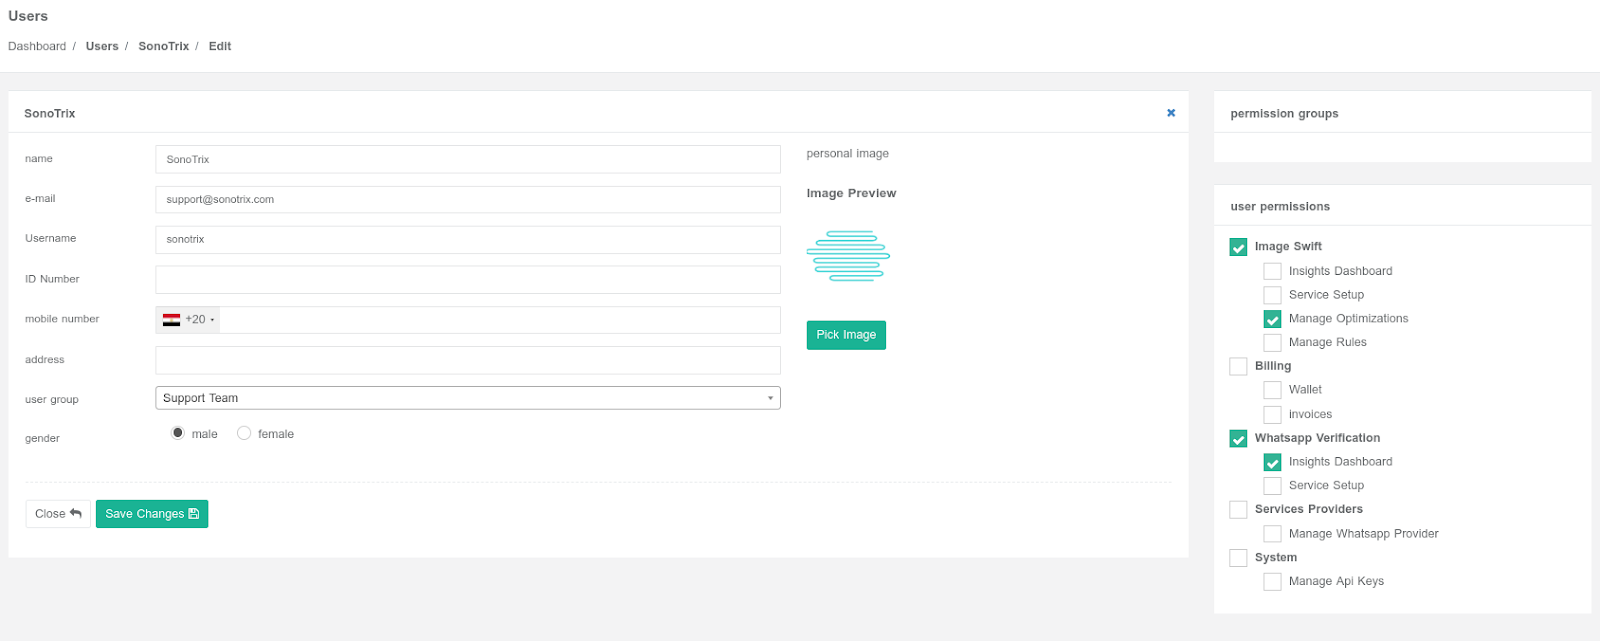The image size is (1600, 641).
Task: Click the SonoTrix logo image preview
Action: click(848, 256)
